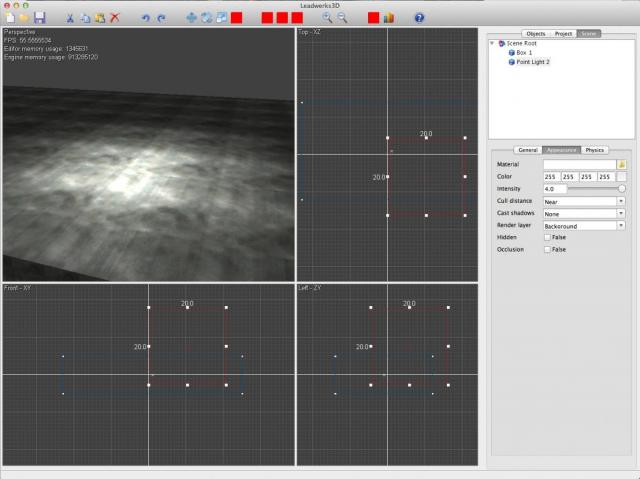Click the Zoom In magnifier icon
This screenshot has height=479, width=640.
coord(327,18)
